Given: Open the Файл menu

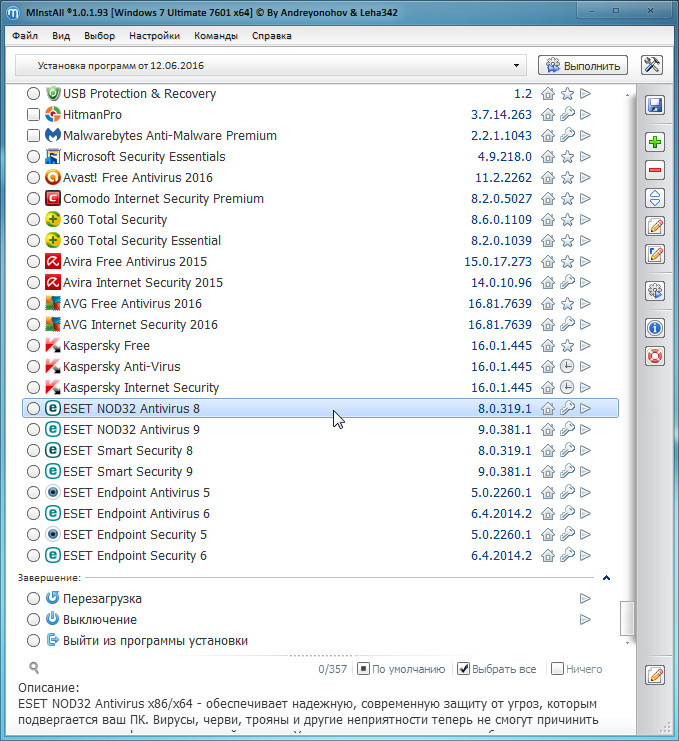Looking at the screenshot, I should tap(25, 36).
